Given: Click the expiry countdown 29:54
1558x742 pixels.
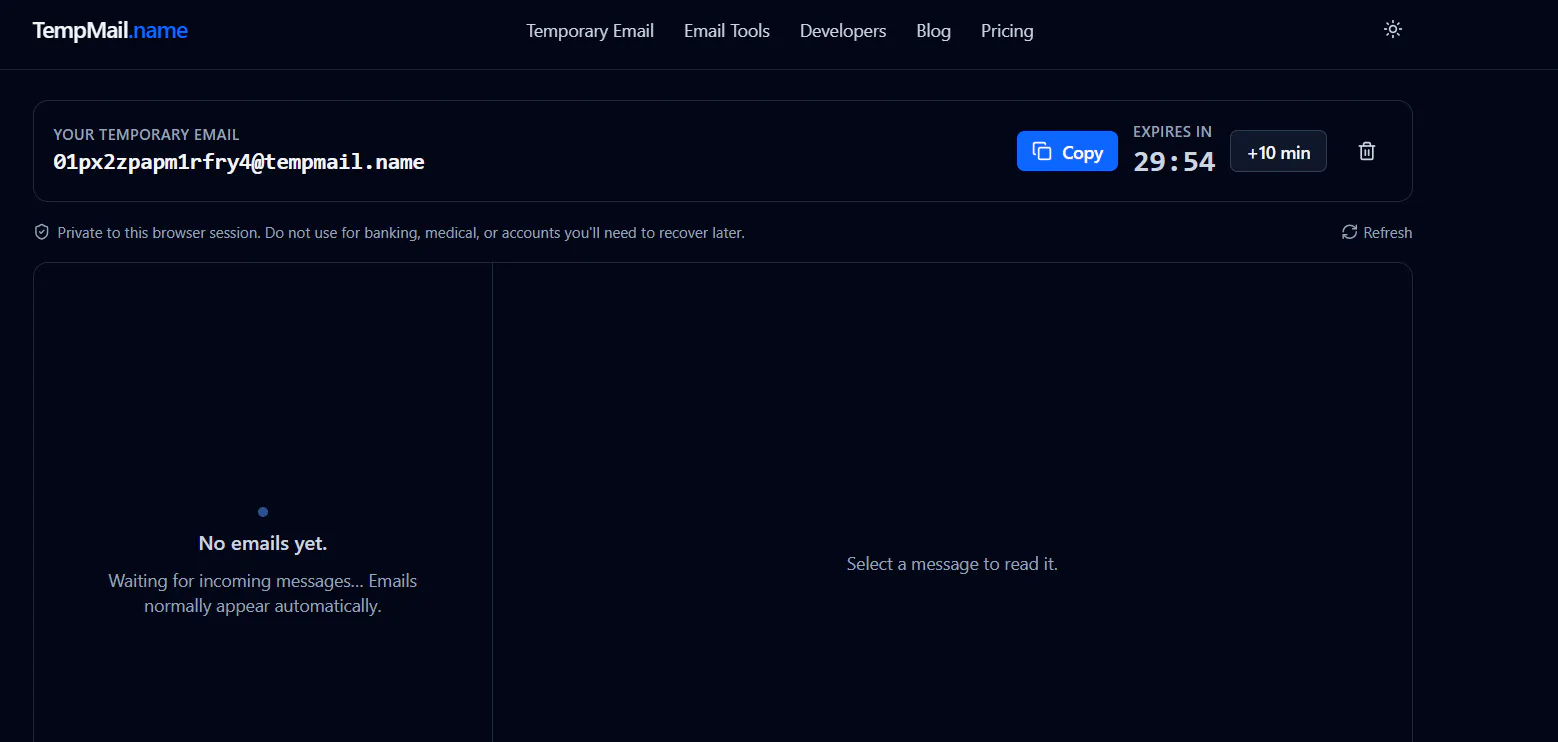Looking at the screenshot, I should 1174,162.
